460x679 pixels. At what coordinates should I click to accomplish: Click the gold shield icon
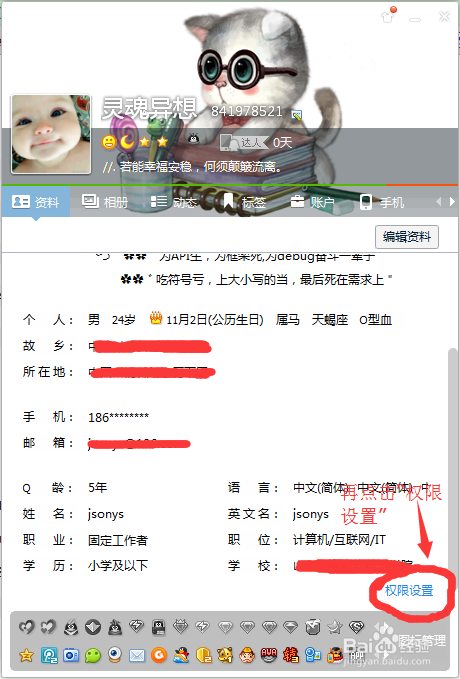click(203, 655)
